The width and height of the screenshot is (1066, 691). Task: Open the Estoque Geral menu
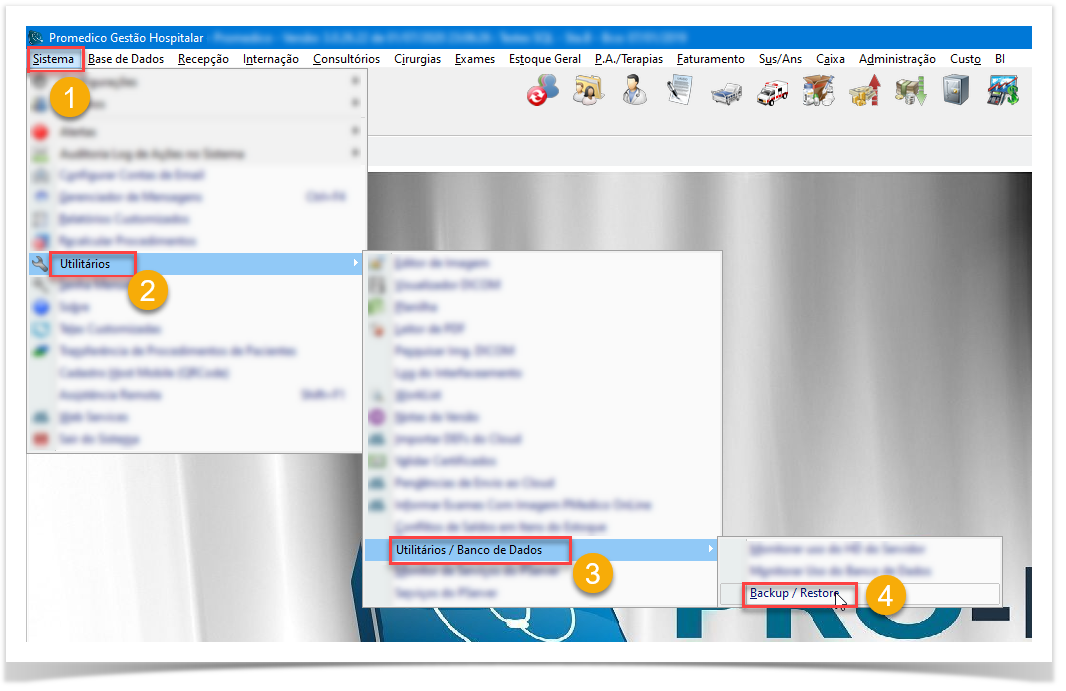[x=544, y=59]
